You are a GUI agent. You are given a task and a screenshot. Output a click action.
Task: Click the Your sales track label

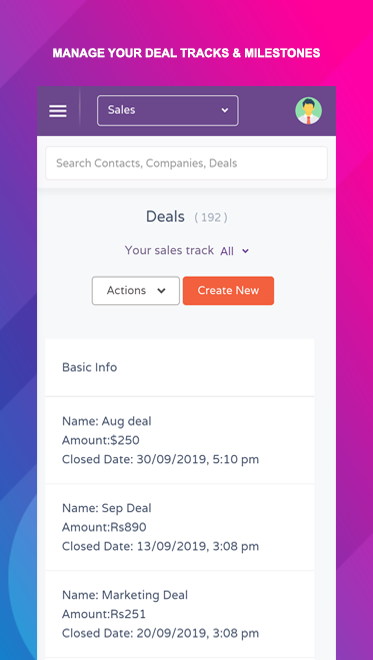(169, 250)
